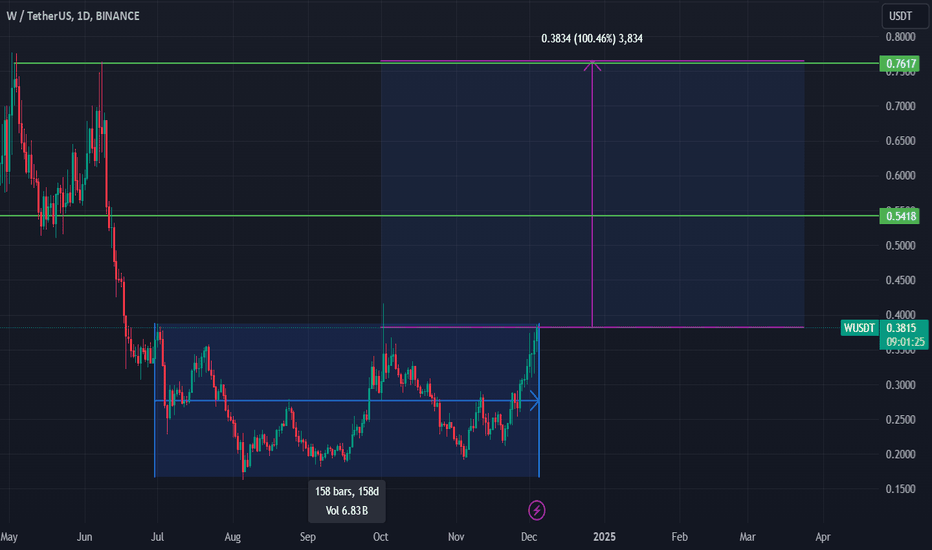Click the Nov label on time axis
Image resolution: width=932 pixels, height=550 pixels.
[456, 537]
